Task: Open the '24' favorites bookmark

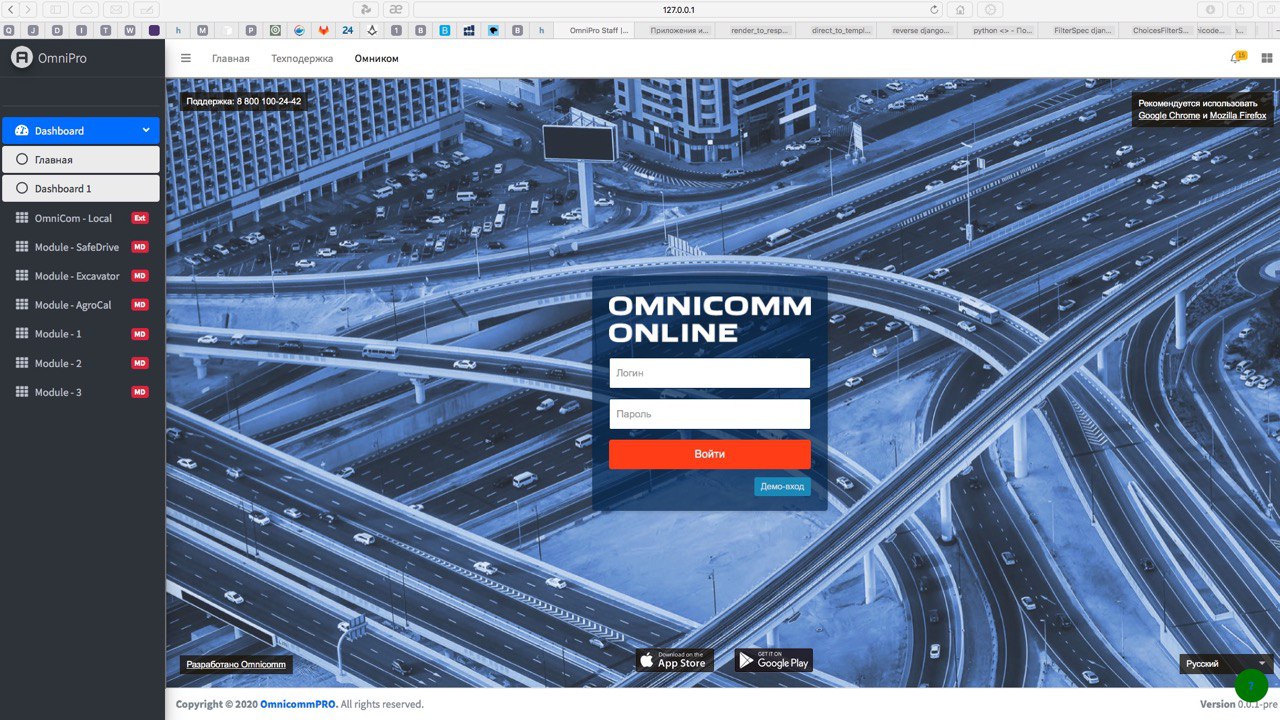Action: (347, 31)
